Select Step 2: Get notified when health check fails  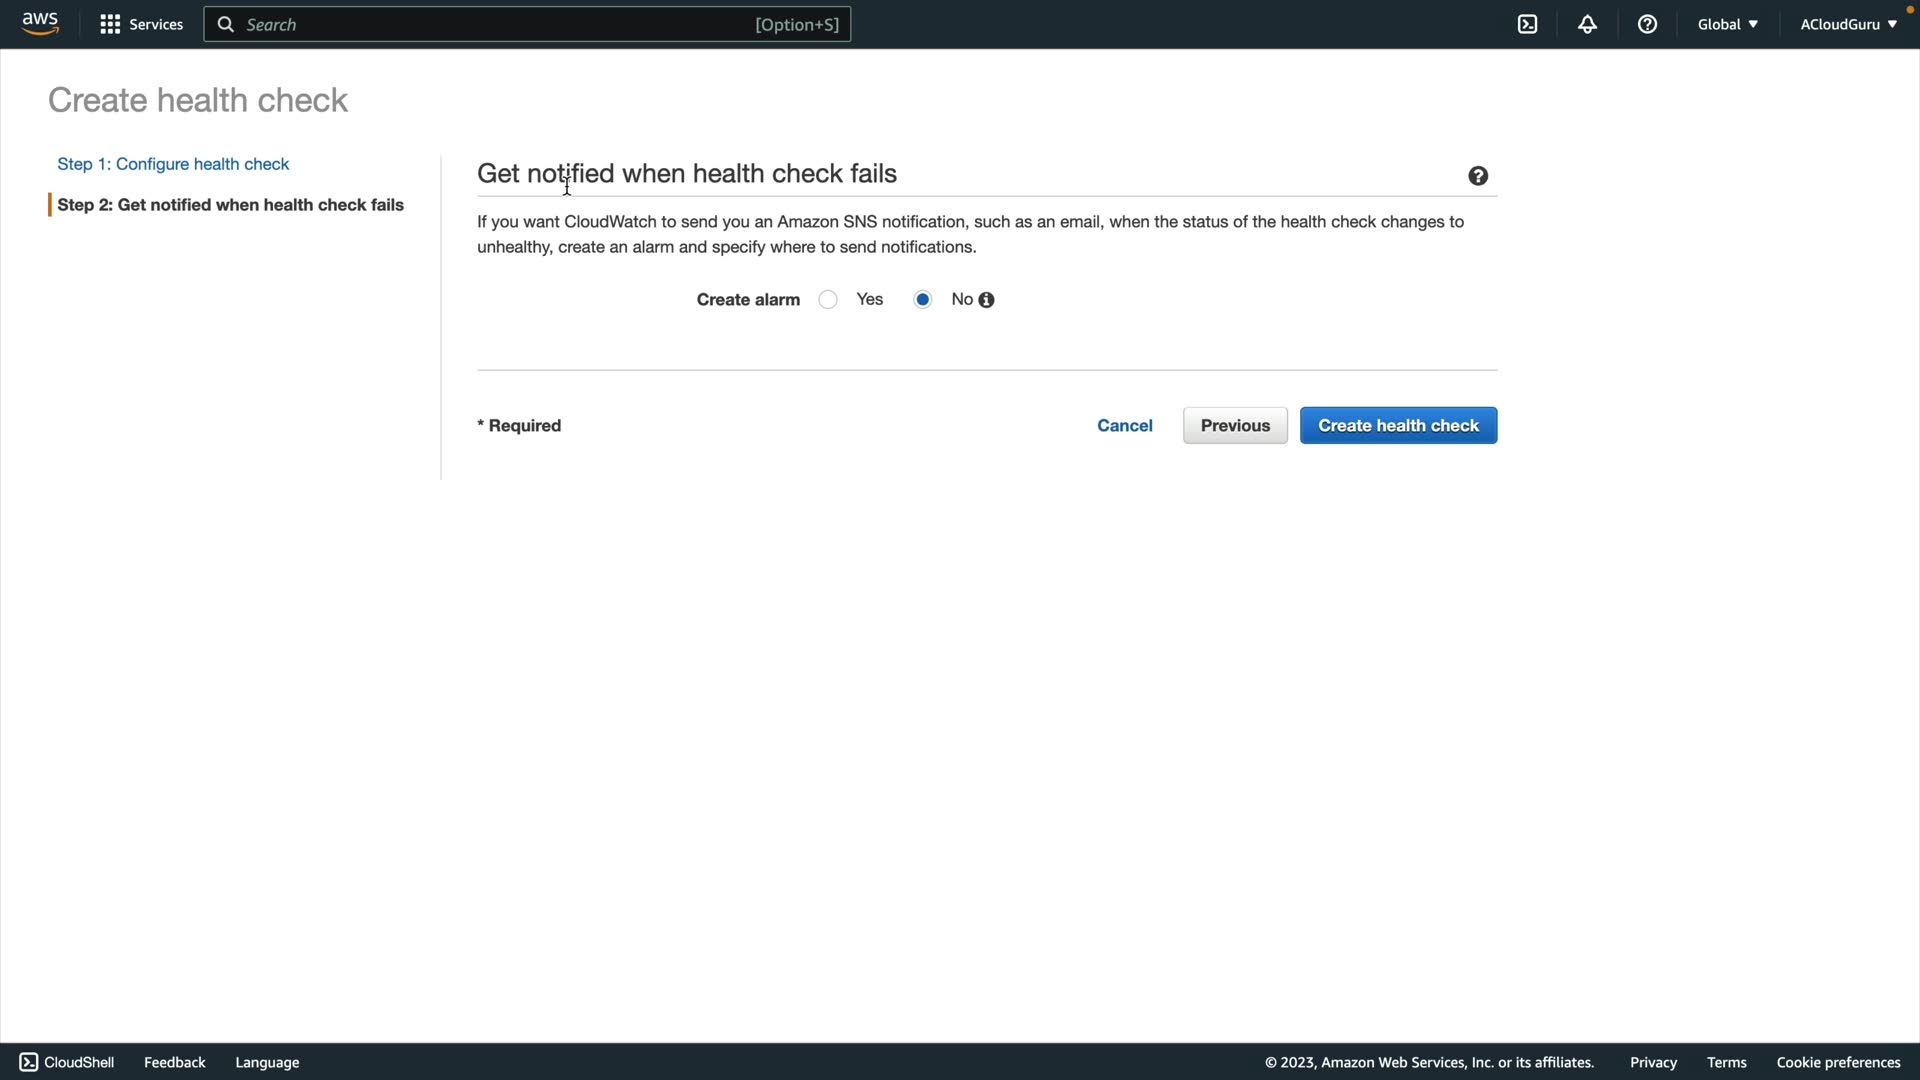[230, 205]
